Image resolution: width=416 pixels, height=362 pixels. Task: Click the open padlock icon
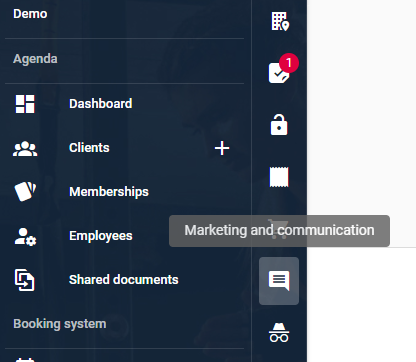click(x=279, y=125)
